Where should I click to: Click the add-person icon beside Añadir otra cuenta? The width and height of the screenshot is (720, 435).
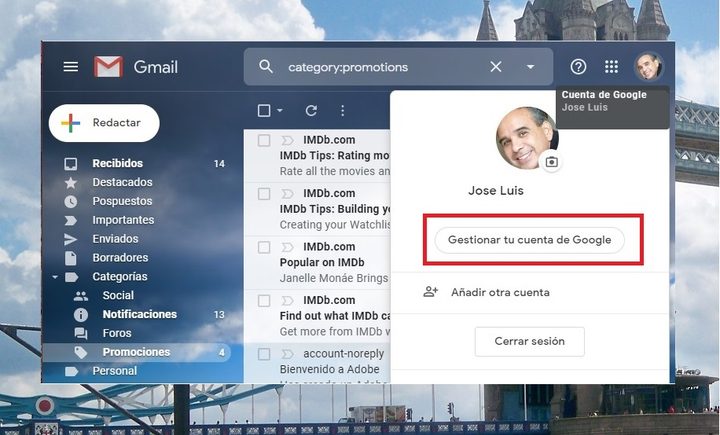[430, 292]
